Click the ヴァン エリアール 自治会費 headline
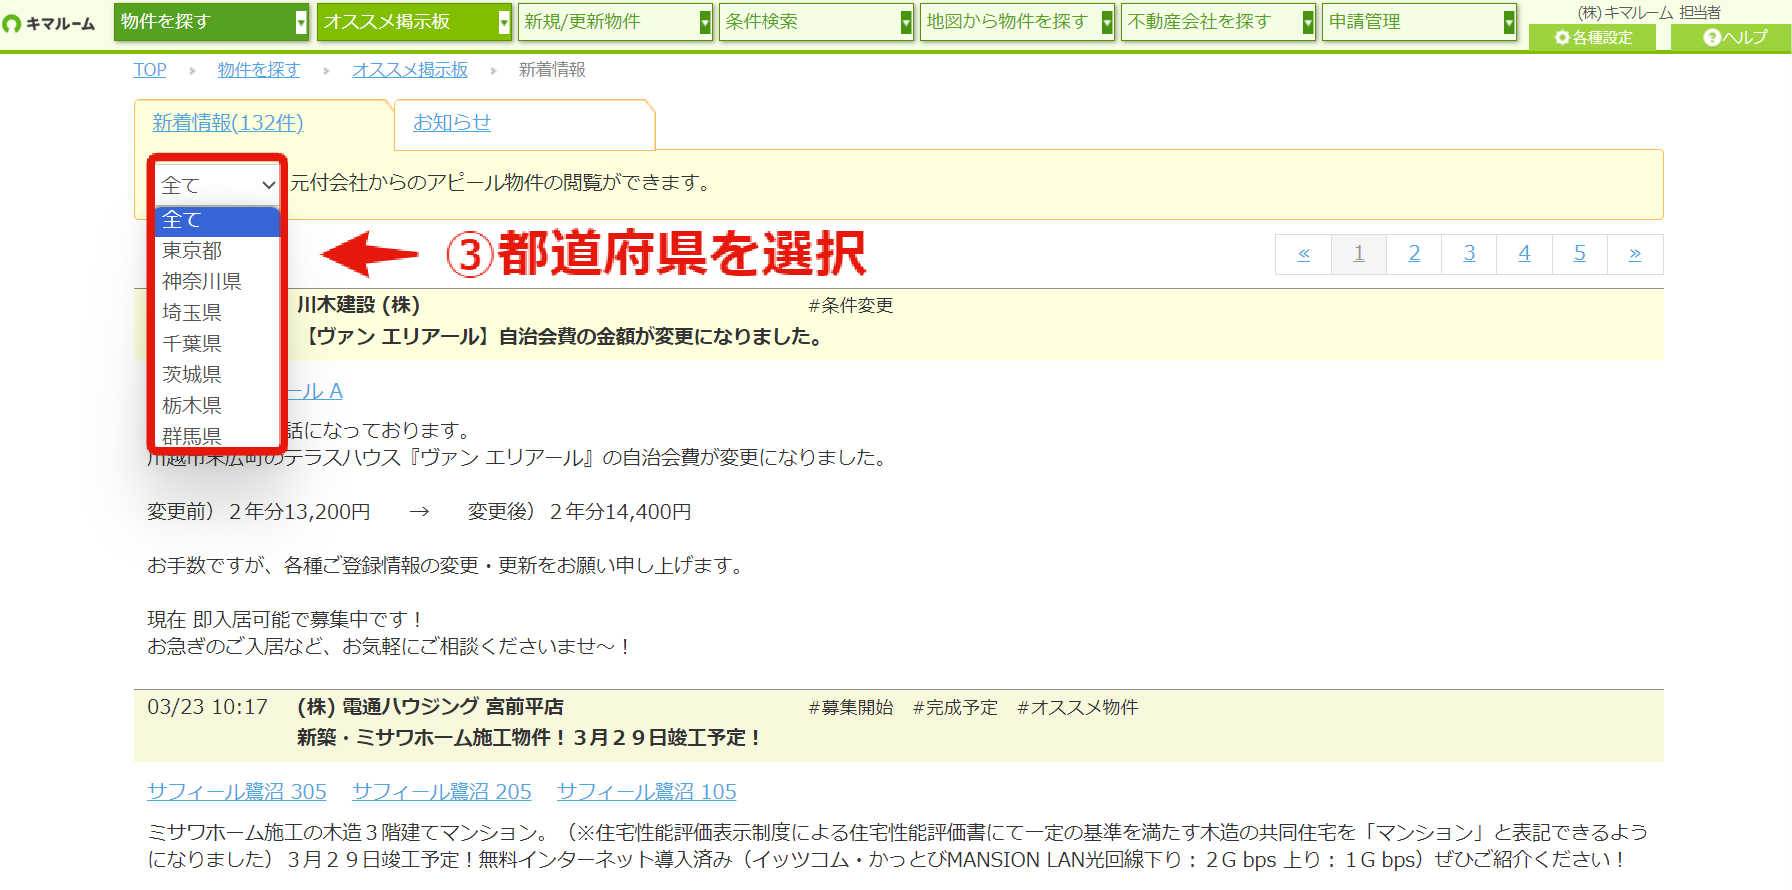The image size is (1792, 890). 563,337
